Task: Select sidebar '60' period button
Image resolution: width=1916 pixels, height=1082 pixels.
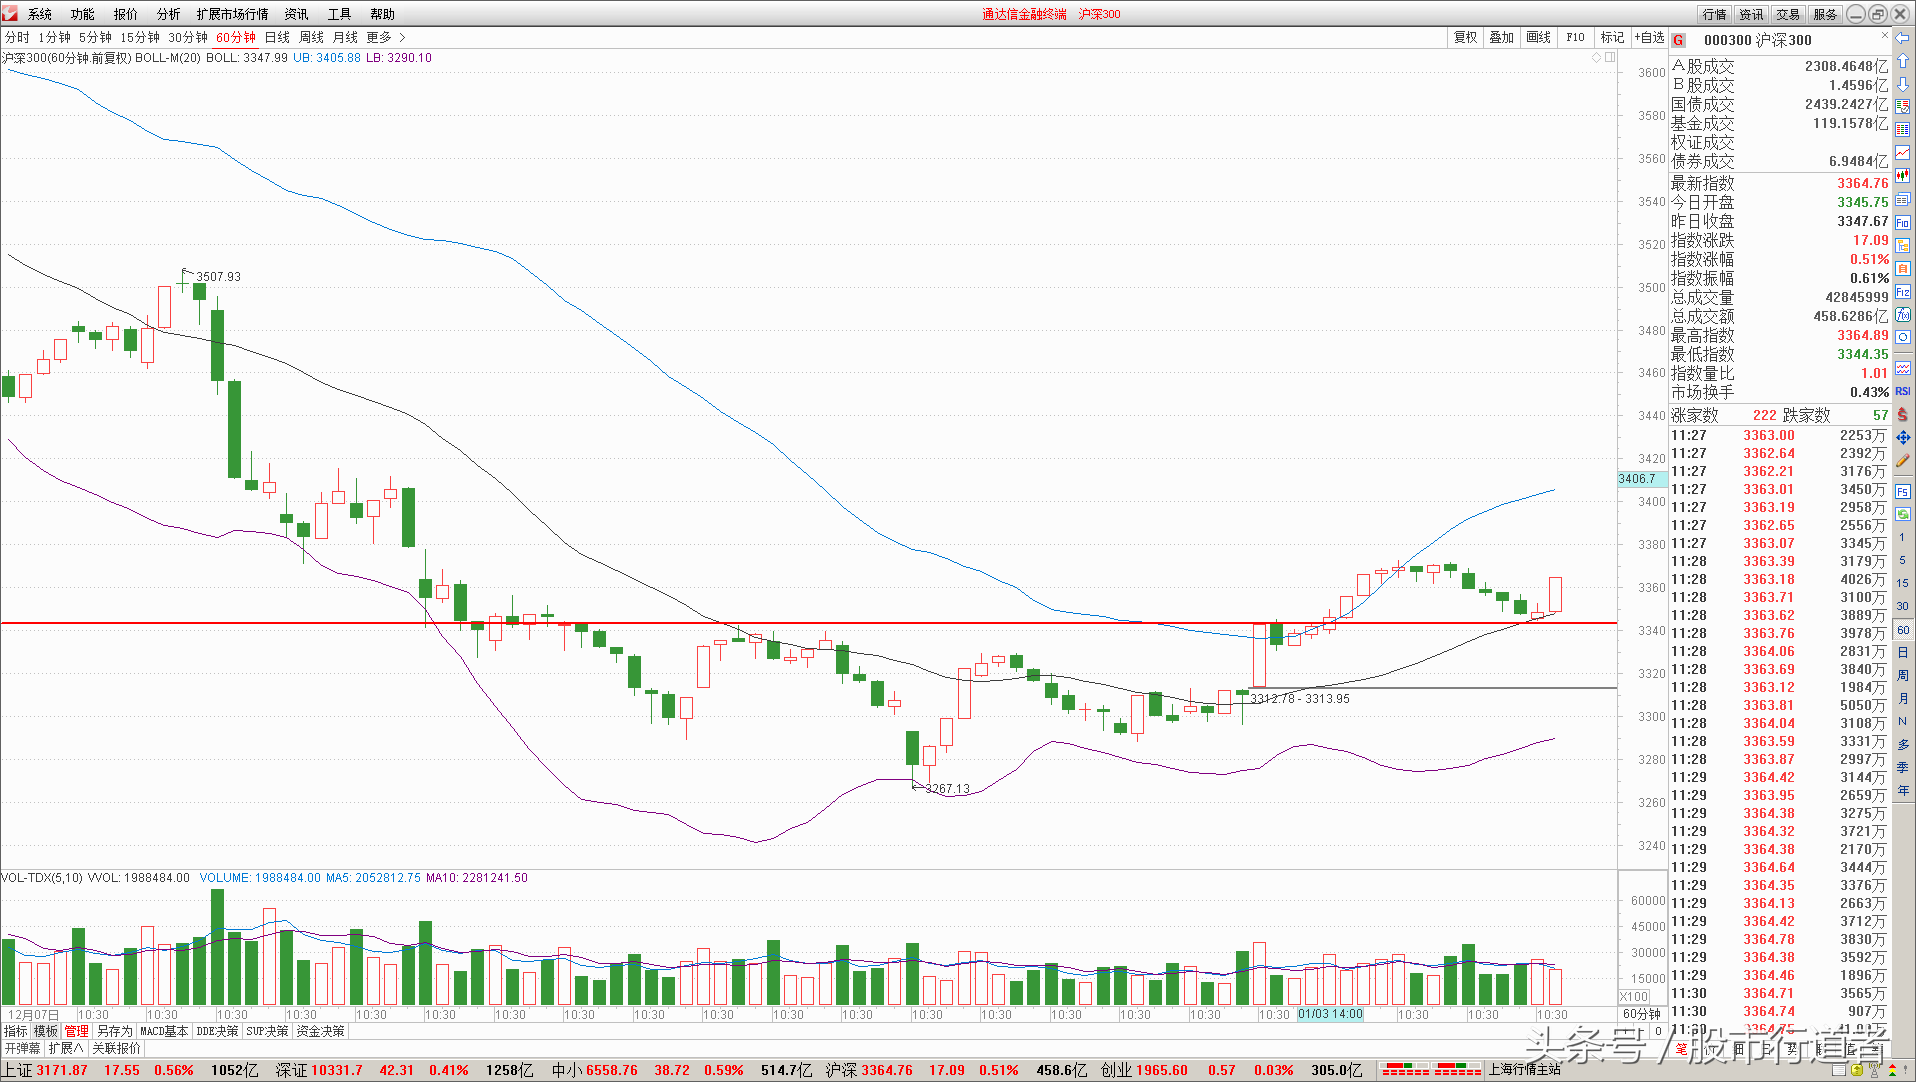Action: (x=1902, y=630)
